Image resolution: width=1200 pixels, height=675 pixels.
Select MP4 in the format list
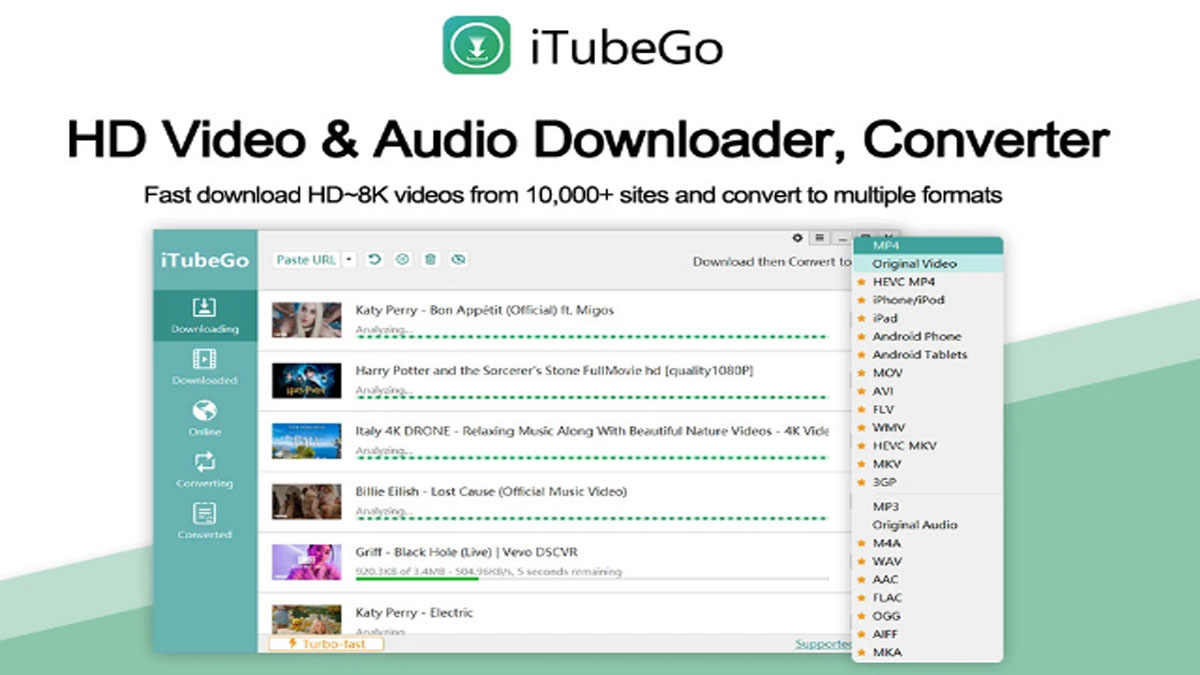927,245
